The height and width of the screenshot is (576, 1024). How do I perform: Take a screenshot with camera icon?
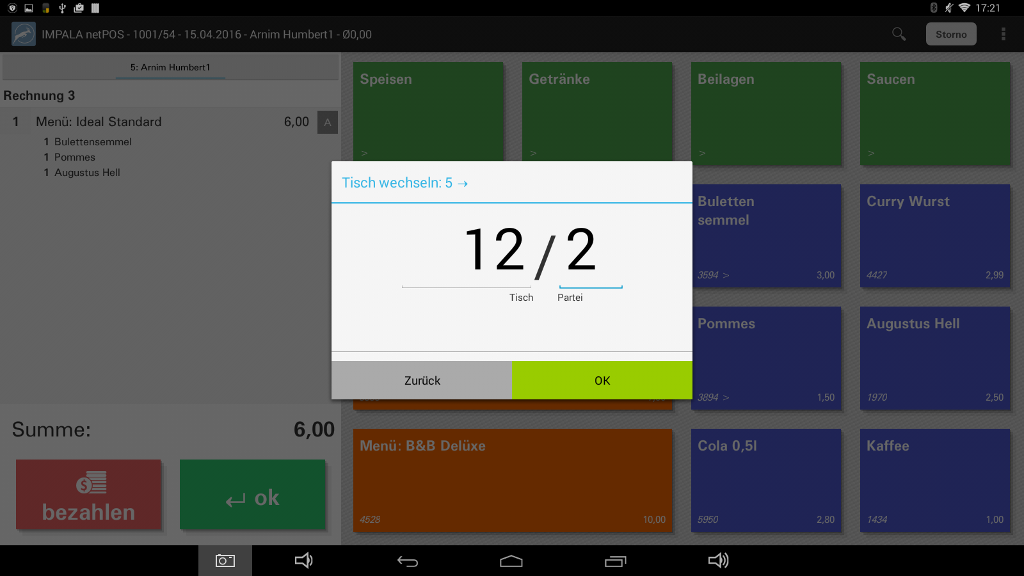(225, 561)
